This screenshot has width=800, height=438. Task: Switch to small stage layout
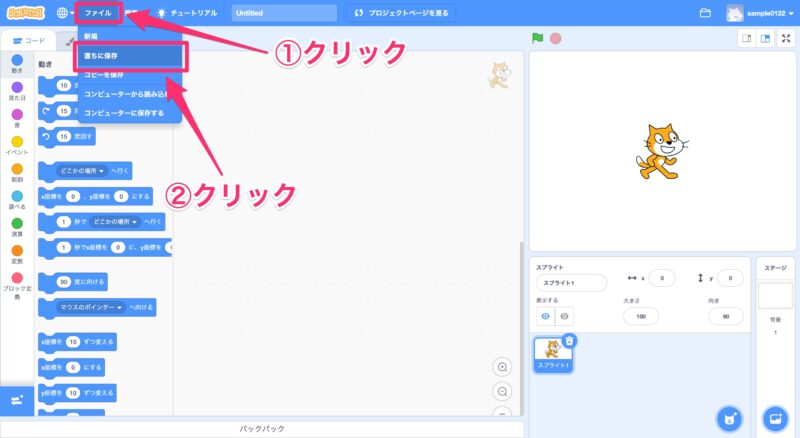pyautogui.click(x=745, y=39)
